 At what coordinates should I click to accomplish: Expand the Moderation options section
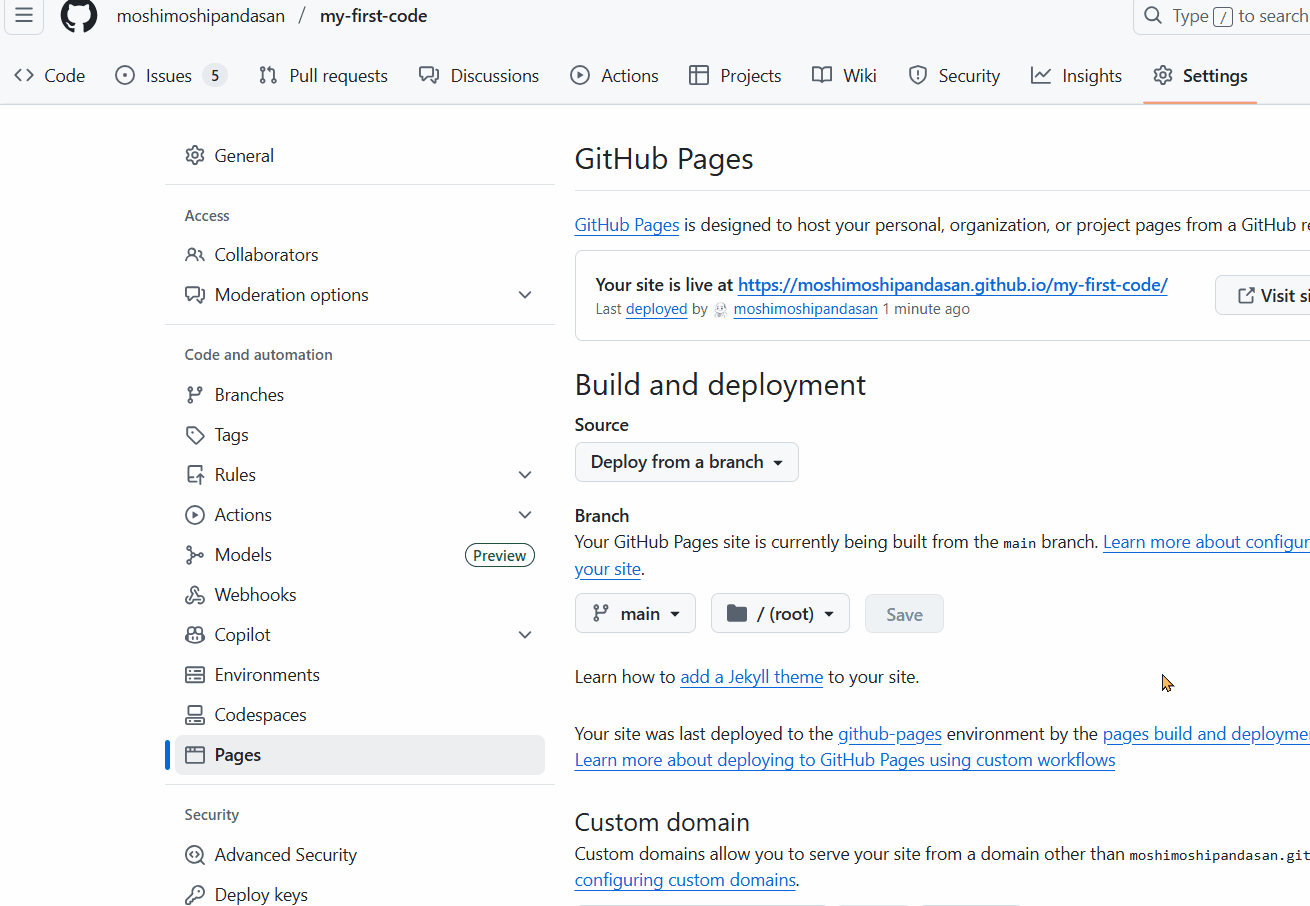525,295
